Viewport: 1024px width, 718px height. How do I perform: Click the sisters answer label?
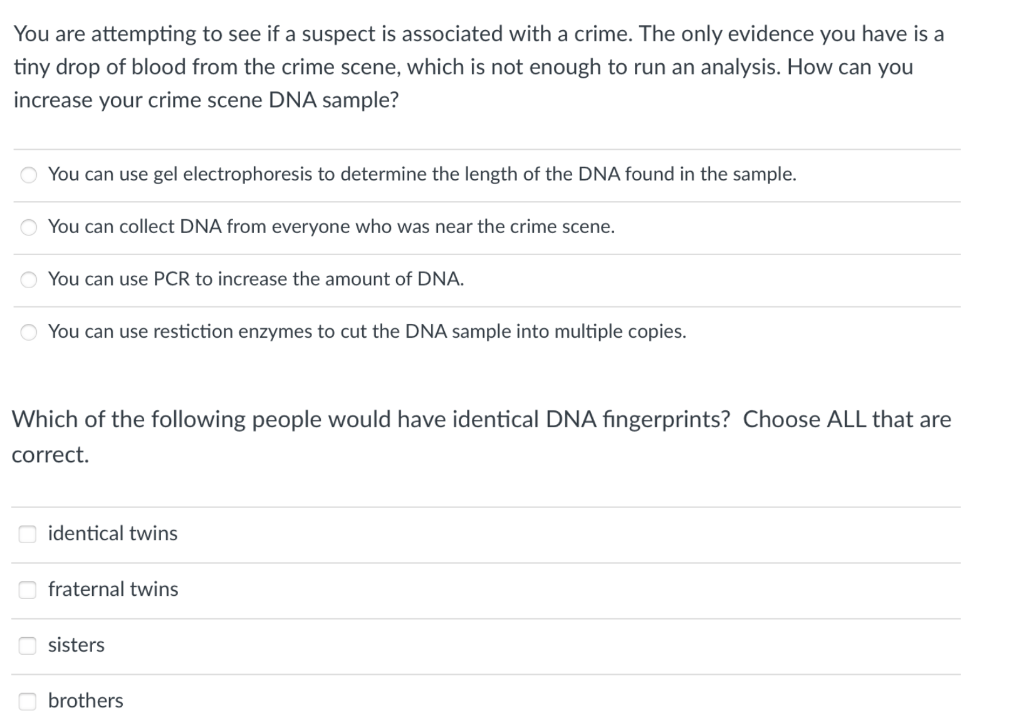click(x=75, y=645)
